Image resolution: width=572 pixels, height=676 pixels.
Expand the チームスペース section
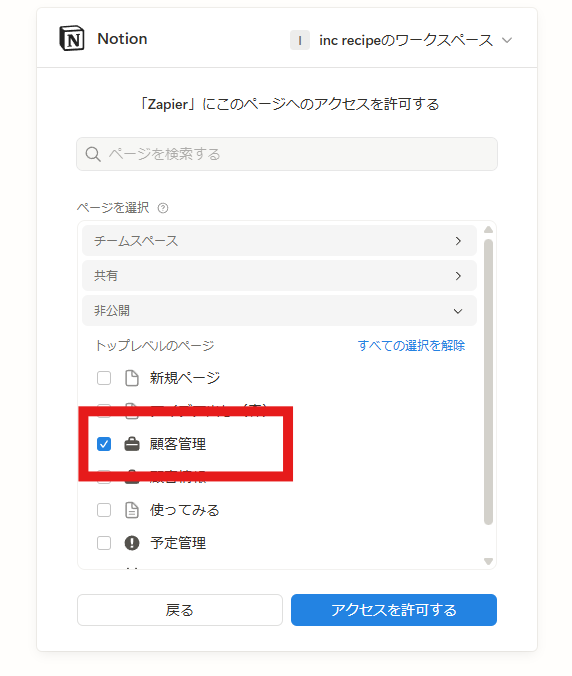click(279, 241)
